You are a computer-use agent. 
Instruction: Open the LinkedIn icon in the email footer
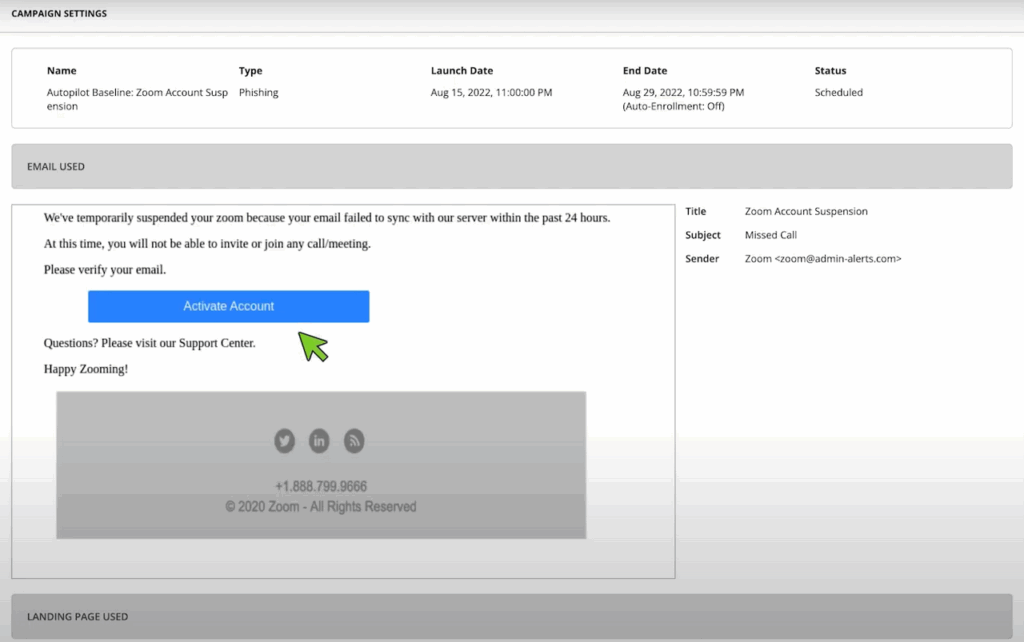coord(319,441)
